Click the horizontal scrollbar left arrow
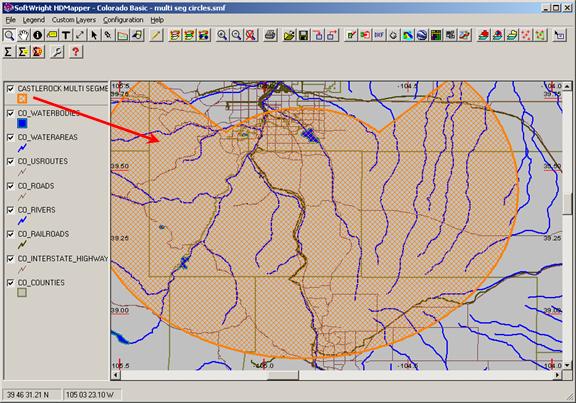Image resolution: width=576 pixels, height=403 pixels. [115, 375]
